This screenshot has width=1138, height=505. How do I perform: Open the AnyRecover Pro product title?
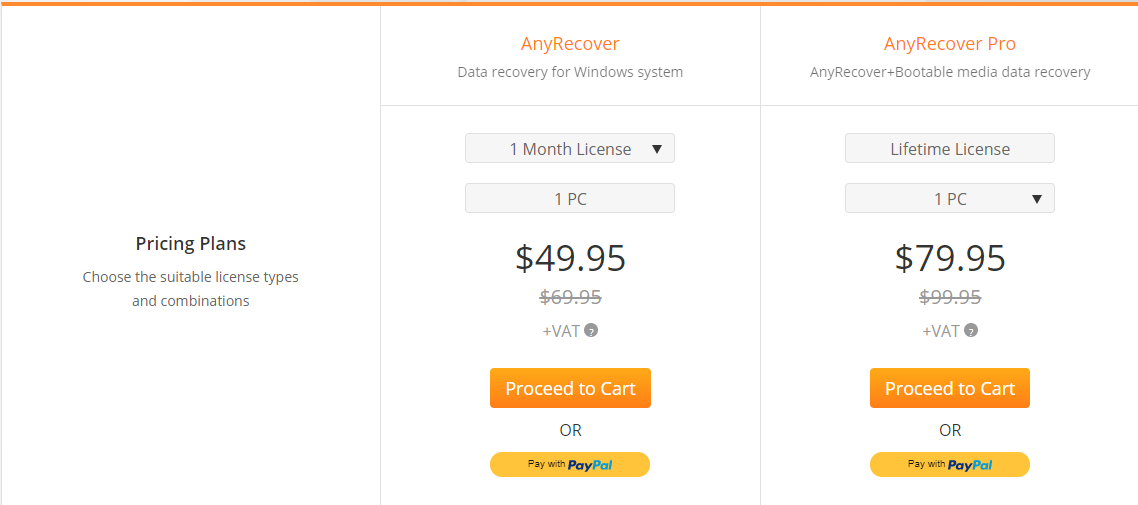coord(949,44)
